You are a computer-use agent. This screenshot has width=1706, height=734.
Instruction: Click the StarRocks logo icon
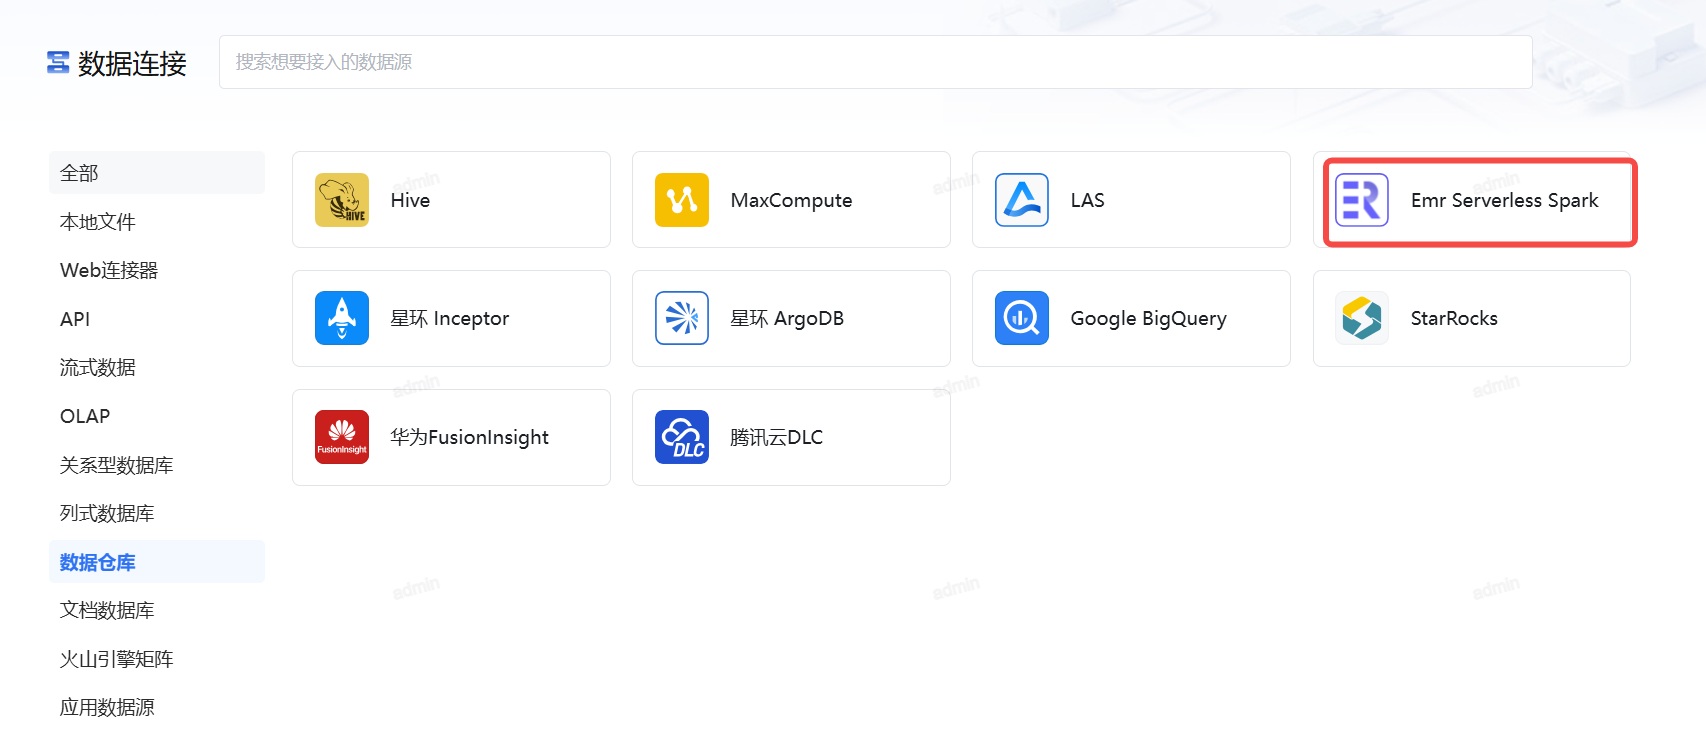click(x=1362, y=318)
